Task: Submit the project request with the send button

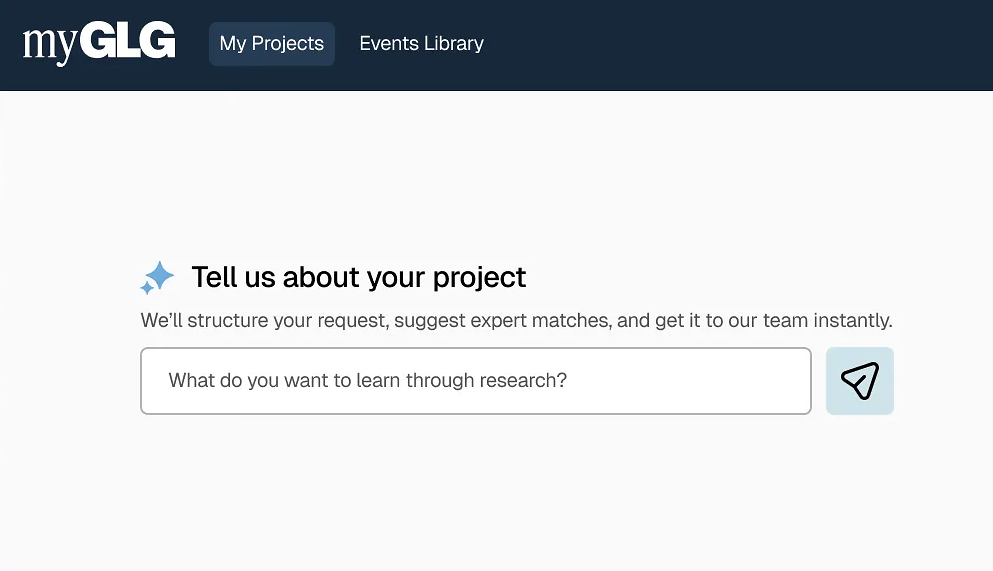Action: pos(859,381)
